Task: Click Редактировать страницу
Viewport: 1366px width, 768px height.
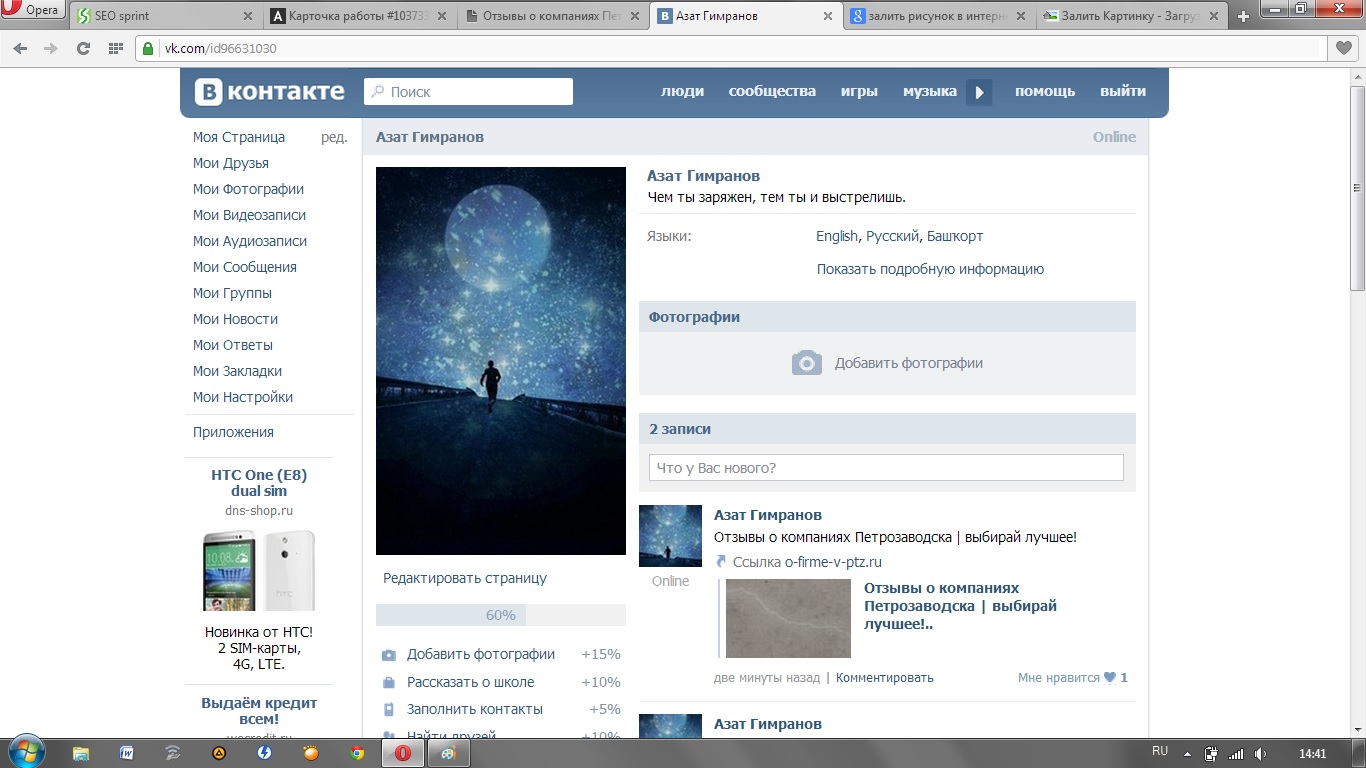Action: pyautogui.click(x=465, y=578)
